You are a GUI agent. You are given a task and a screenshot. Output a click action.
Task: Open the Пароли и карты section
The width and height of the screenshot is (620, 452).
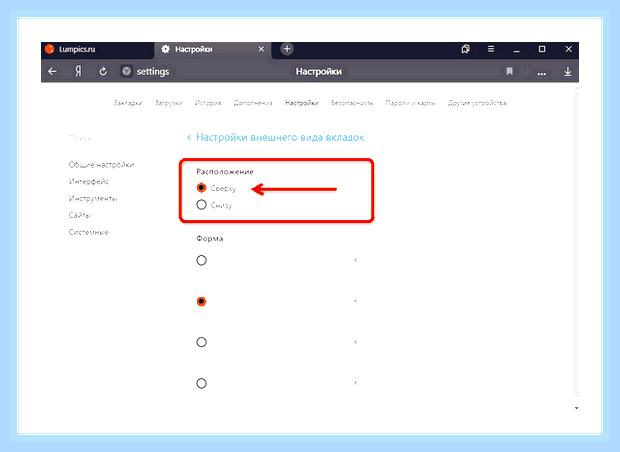[x=410, y=103]
